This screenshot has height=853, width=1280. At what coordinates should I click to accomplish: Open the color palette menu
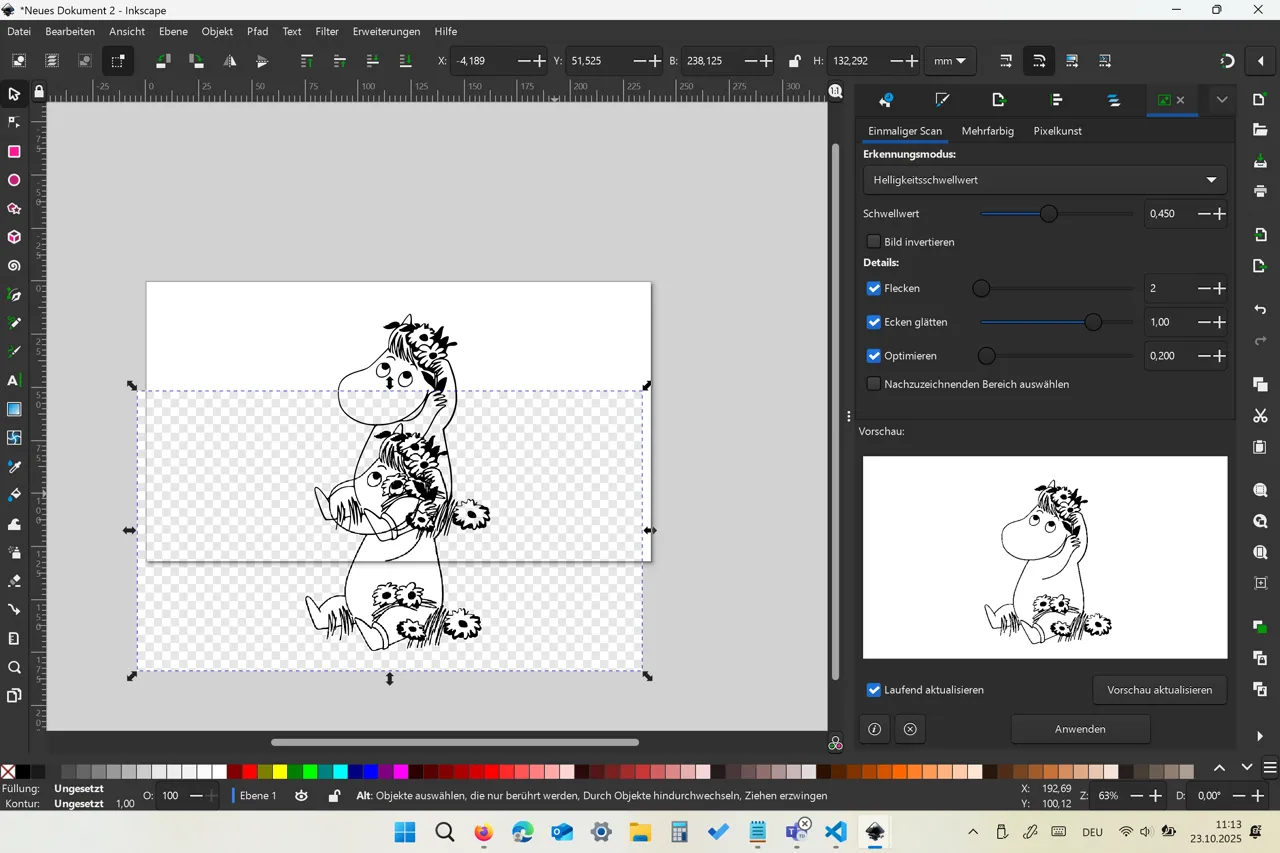[x=1270, y=768]
